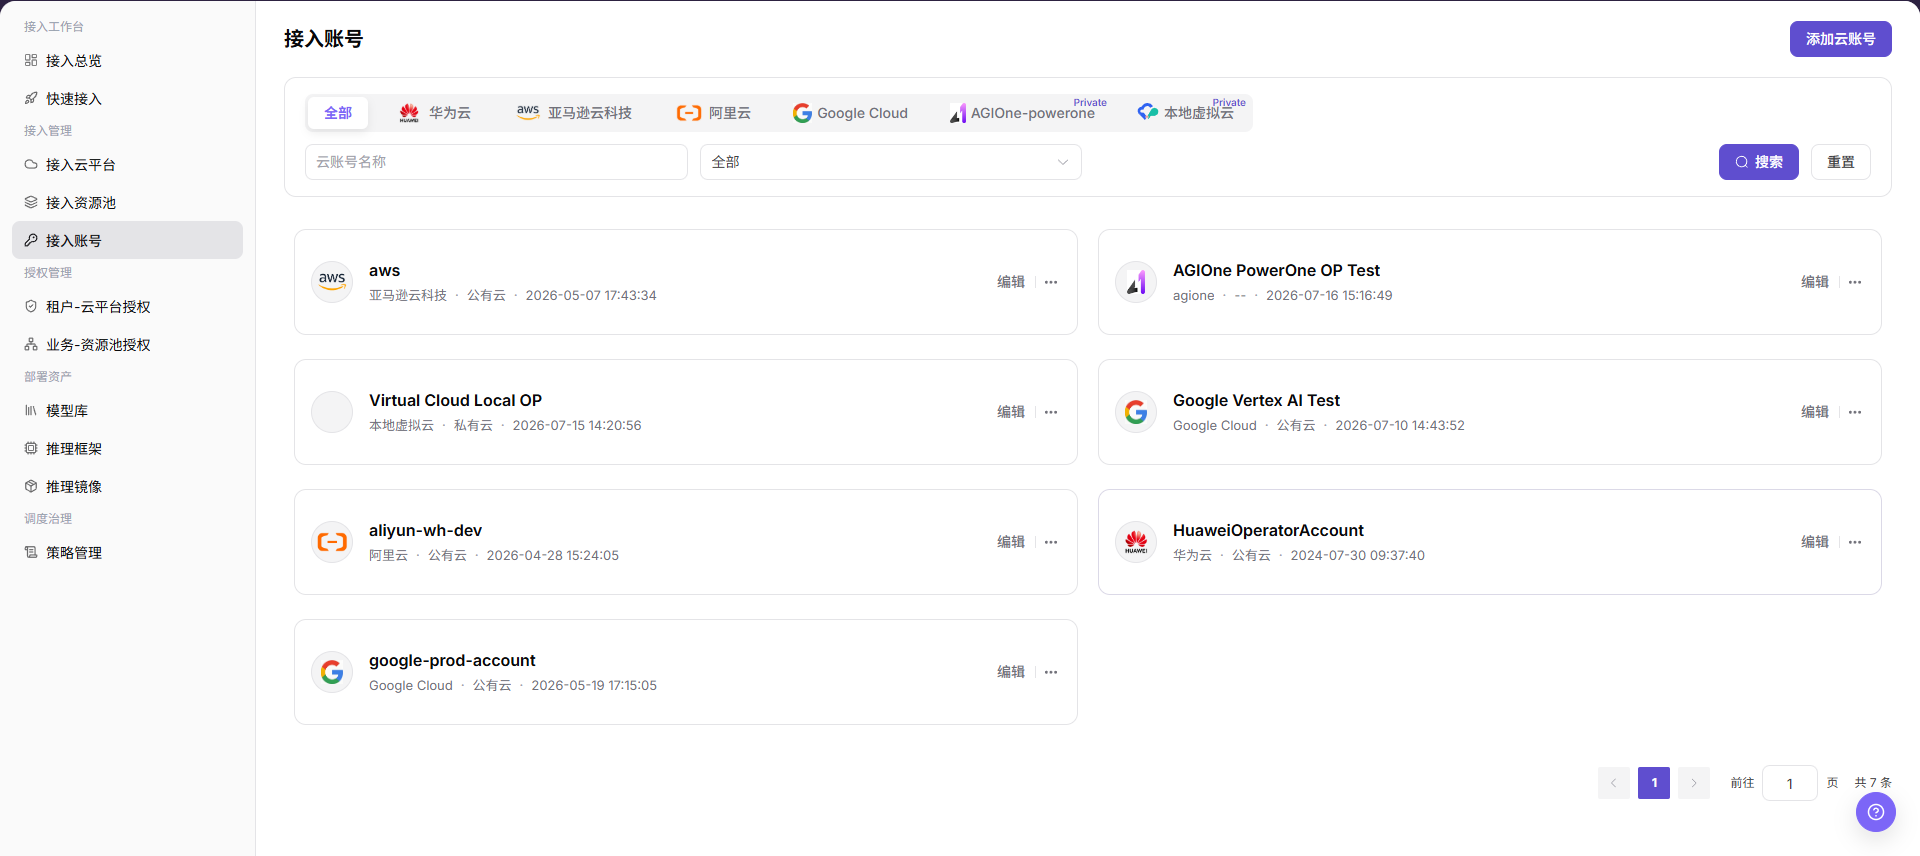Open more options for google-prod-account
The height and width of the screenshot is (856, 1920).
pyautogui.click(x=1051, y=672)
